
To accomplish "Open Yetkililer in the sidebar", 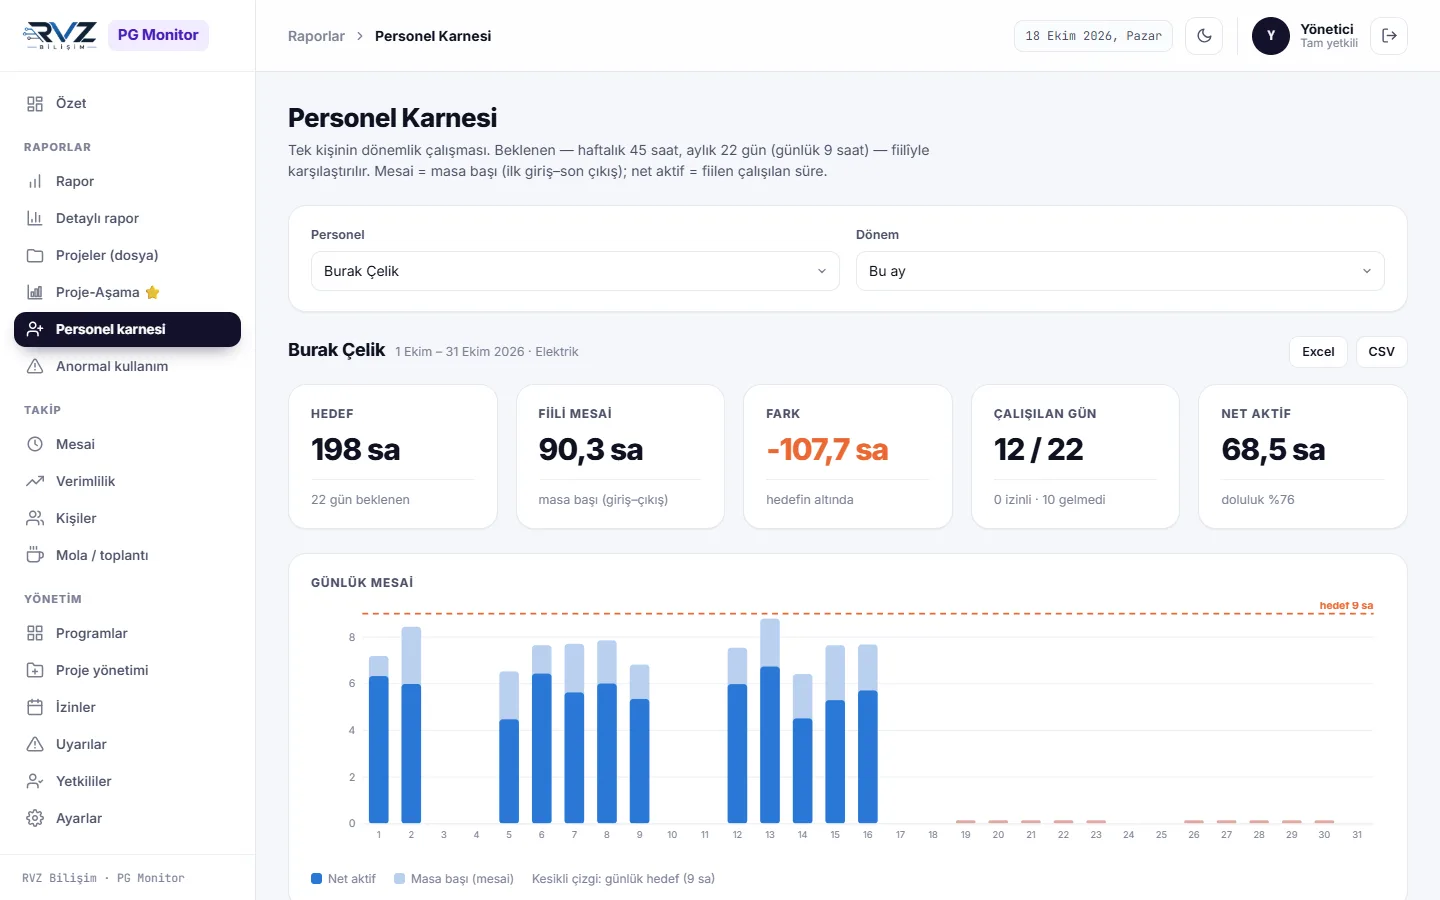I will [127, 782].
